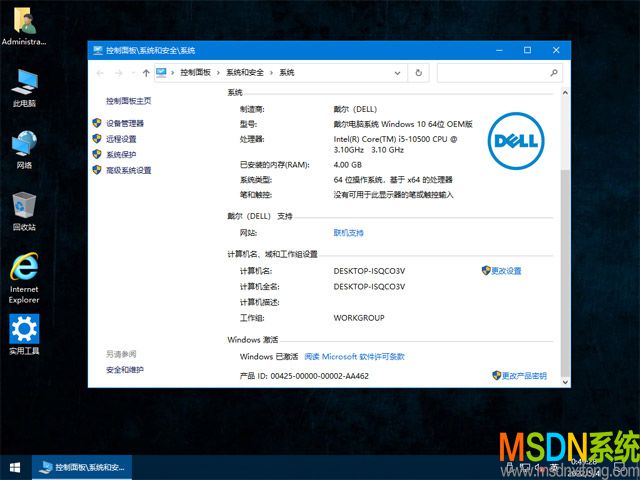This screenshot has width=640, height=480.
Task: Go up one level with the up arrow
Action: point(146,73)
